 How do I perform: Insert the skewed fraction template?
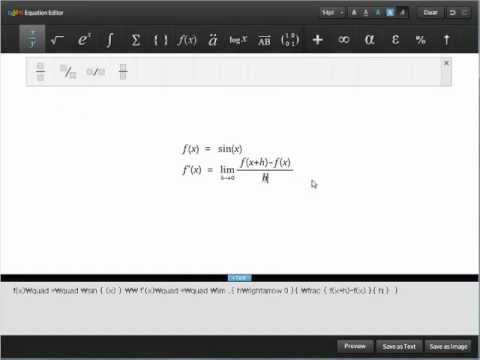click(x=68, y=72)
